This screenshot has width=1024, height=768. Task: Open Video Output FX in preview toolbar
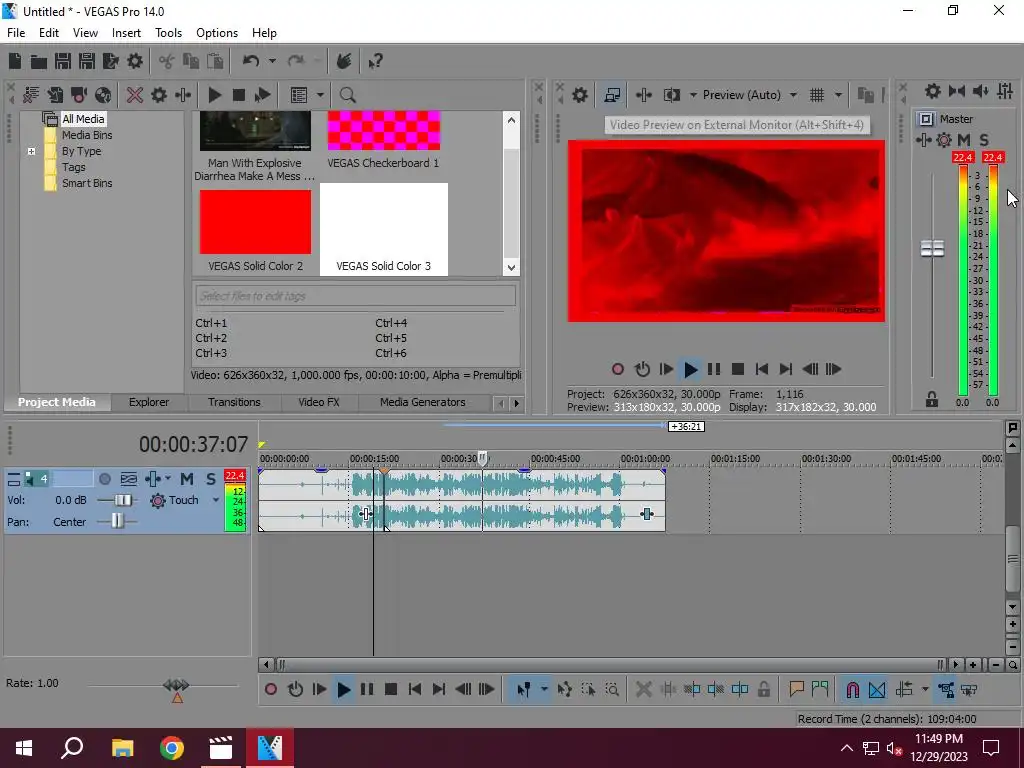pos(644,95)
